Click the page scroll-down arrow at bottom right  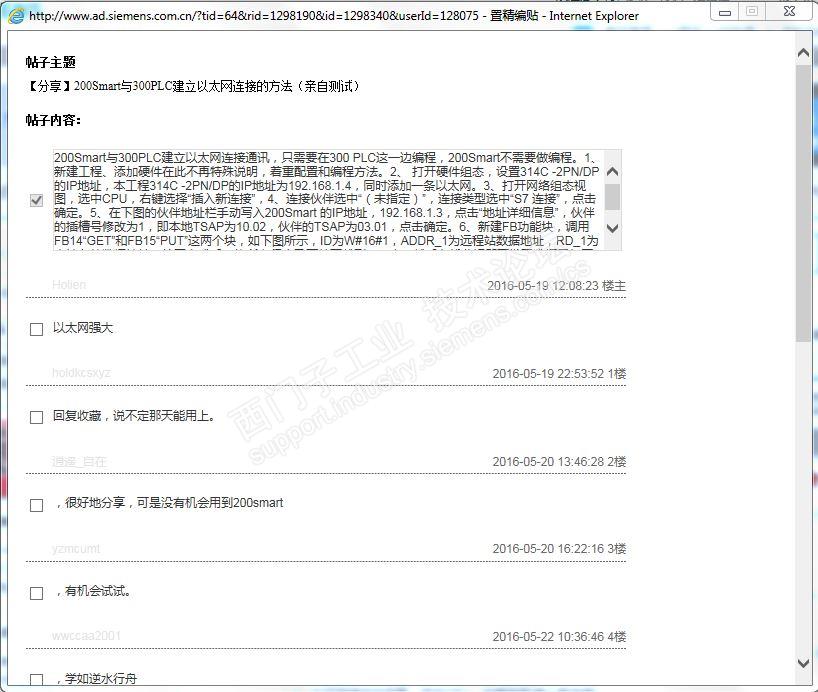pos(803,663)
